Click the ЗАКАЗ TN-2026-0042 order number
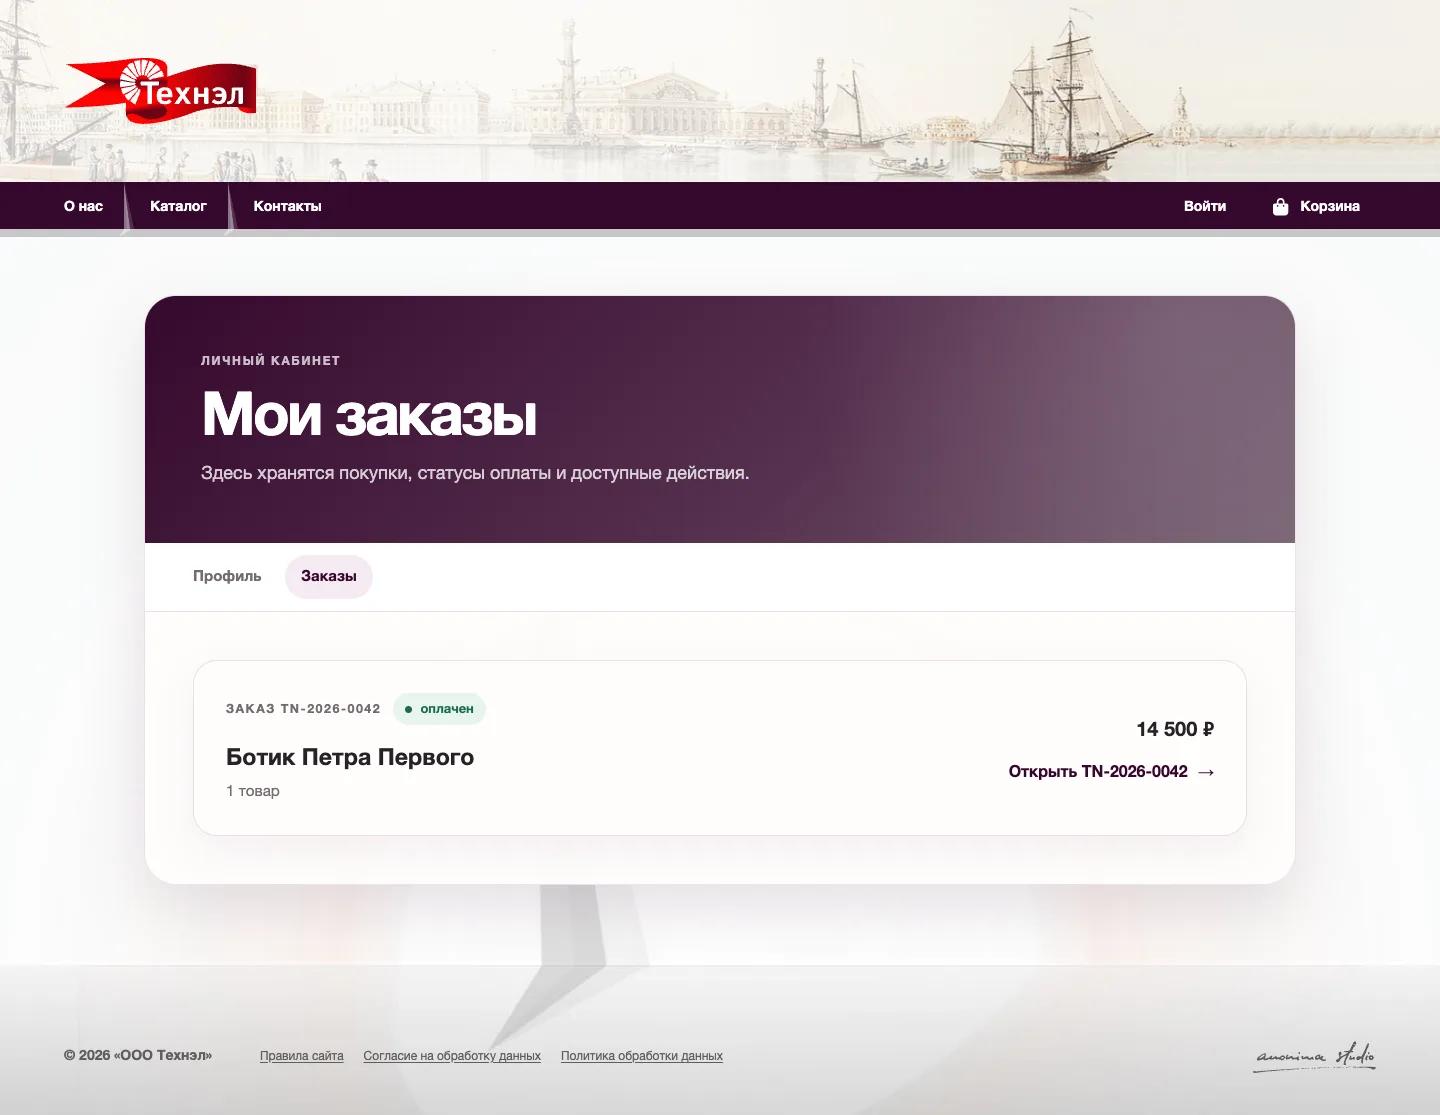This screenshot has width=1440, height=1115. coord(303,709)
